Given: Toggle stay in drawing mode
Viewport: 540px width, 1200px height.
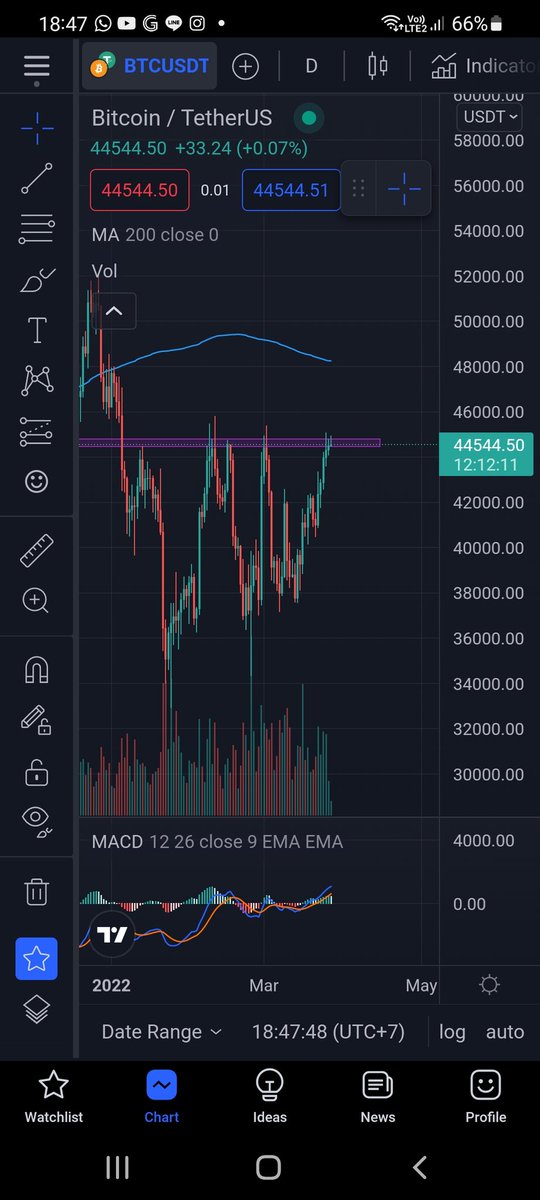Looking at the screenshot, I should 37,720.
